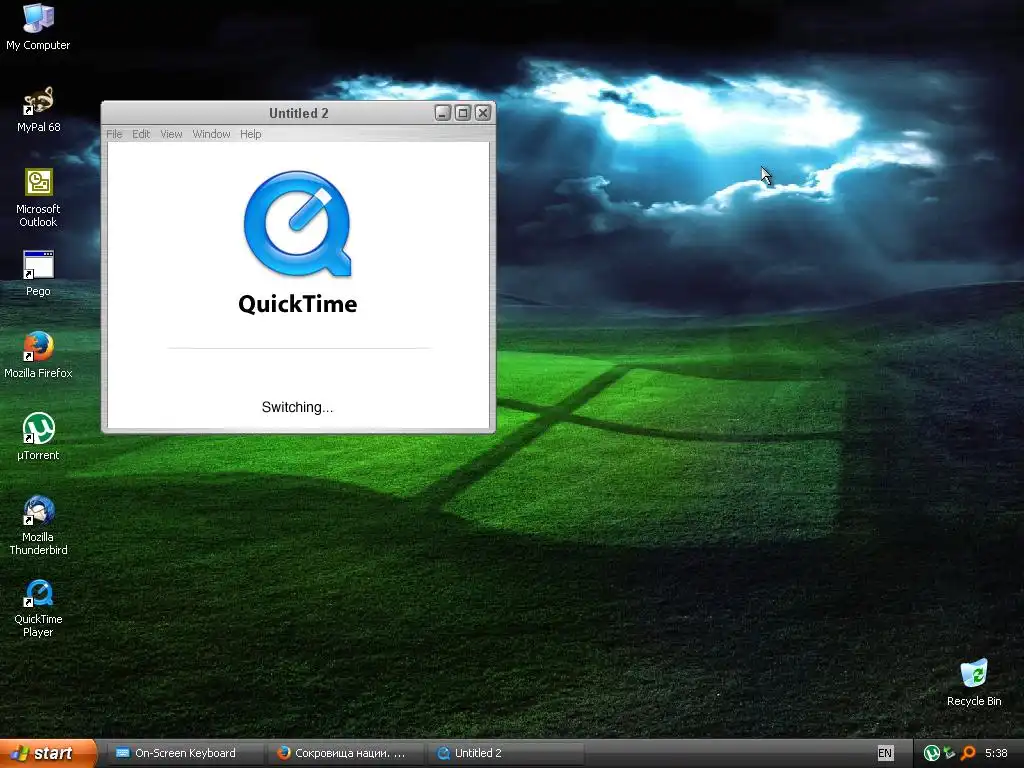Close the Untitled 2 QuickTime window
1024x768 pixels.
(483, 113)
